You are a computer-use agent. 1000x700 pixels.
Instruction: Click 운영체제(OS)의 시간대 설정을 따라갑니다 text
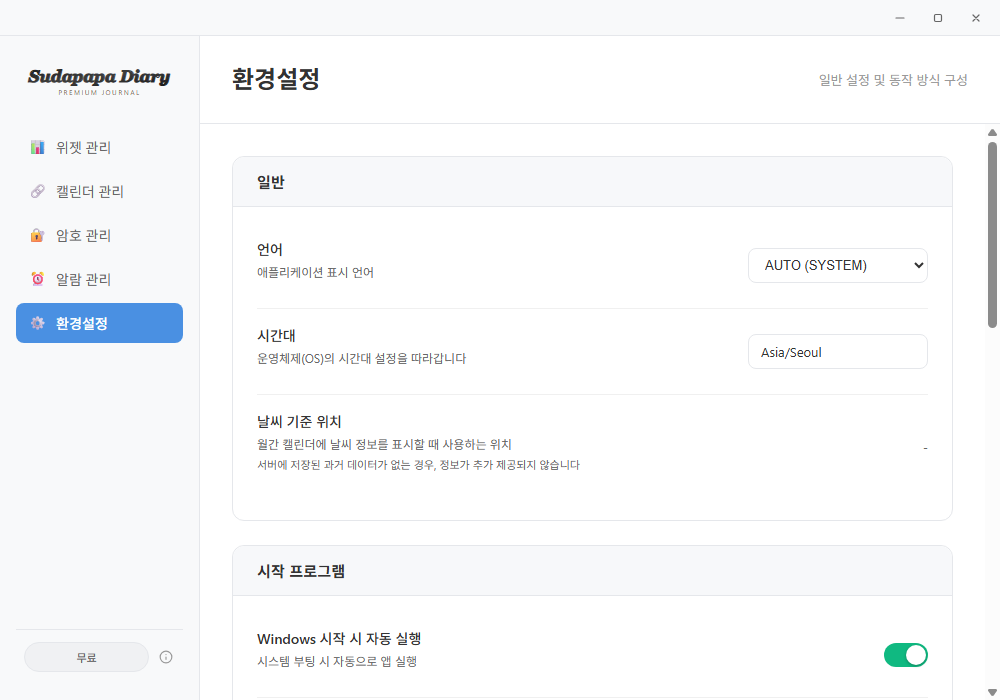coord(362,358)
